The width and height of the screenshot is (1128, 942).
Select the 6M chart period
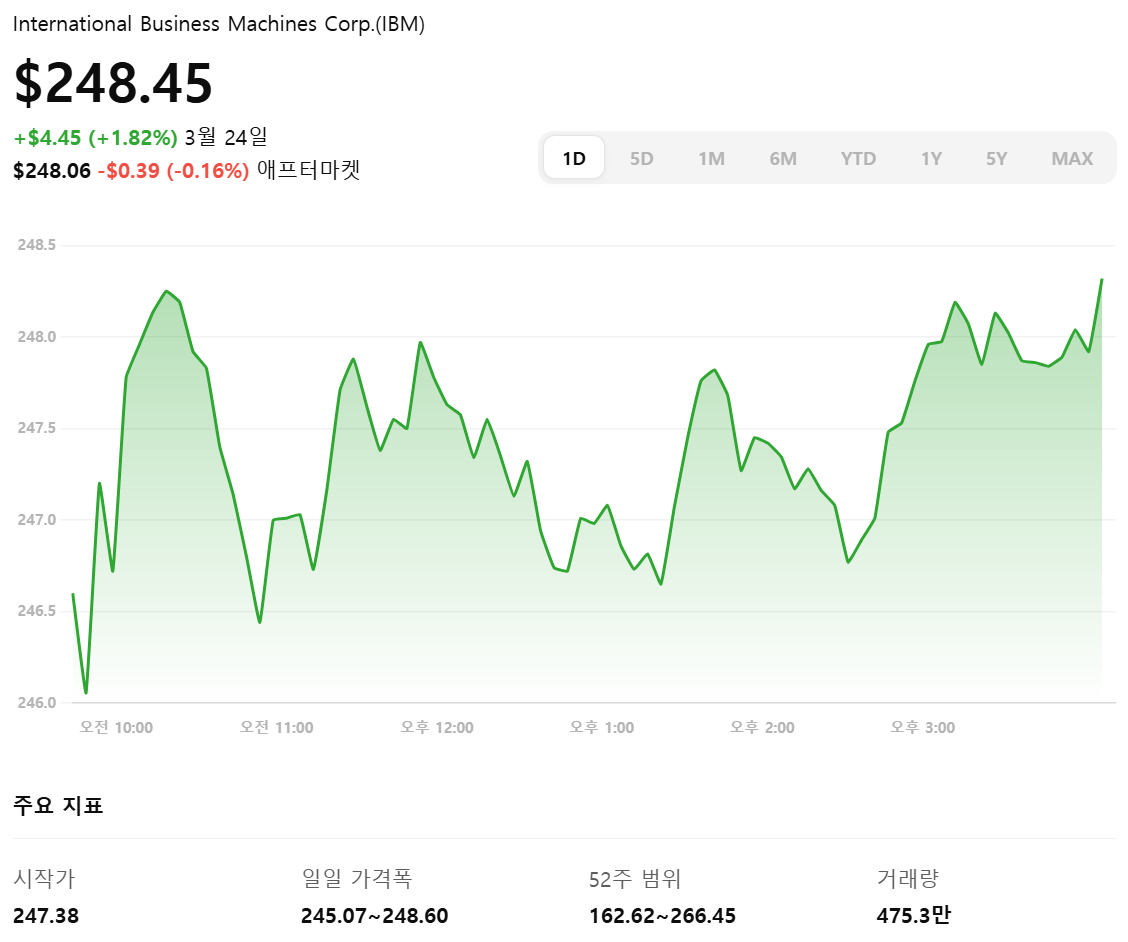pos(783,157)
